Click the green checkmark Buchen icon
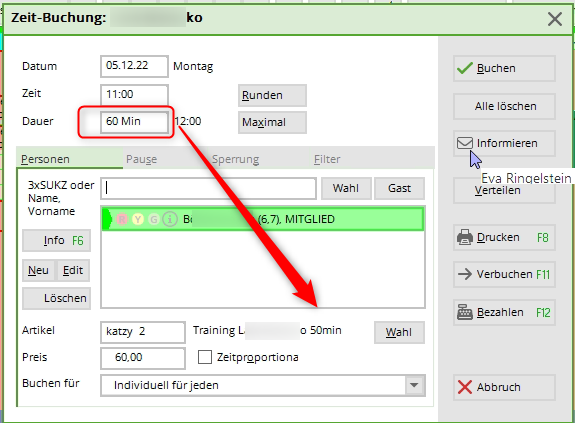Screen dimensions: 575x423 tap(465, 68)
